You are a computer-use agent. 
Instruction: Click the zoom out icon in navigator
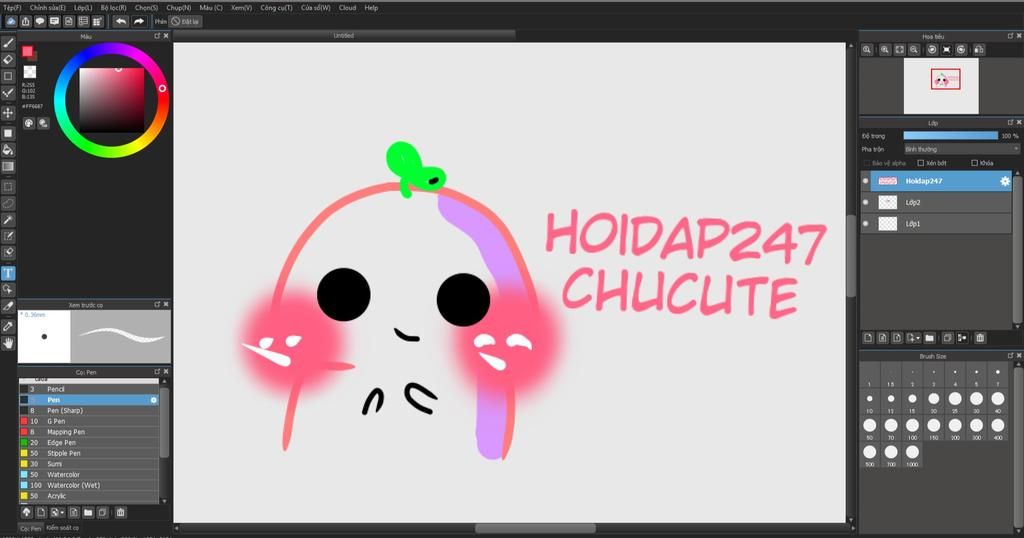point(914,50)
